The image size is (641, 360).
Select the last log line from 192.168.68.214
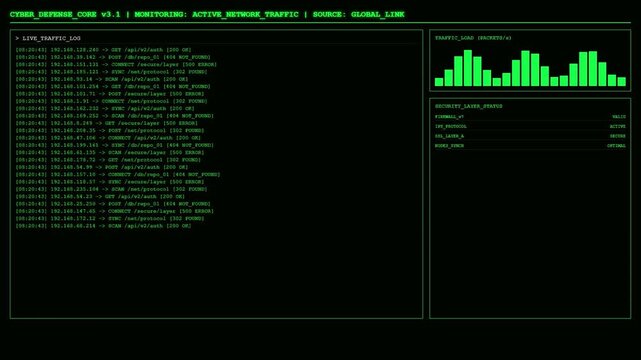[103, 226]
